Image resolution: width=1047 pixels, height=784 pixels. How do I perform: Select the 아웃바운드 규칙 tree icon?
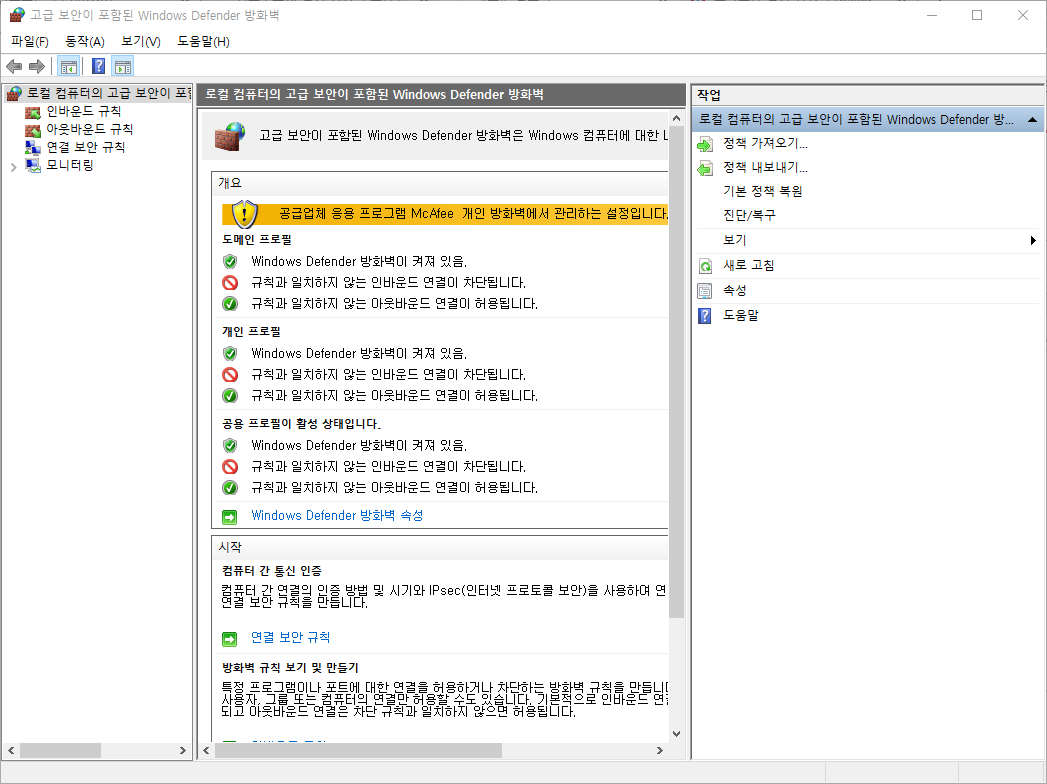point(33,130)
